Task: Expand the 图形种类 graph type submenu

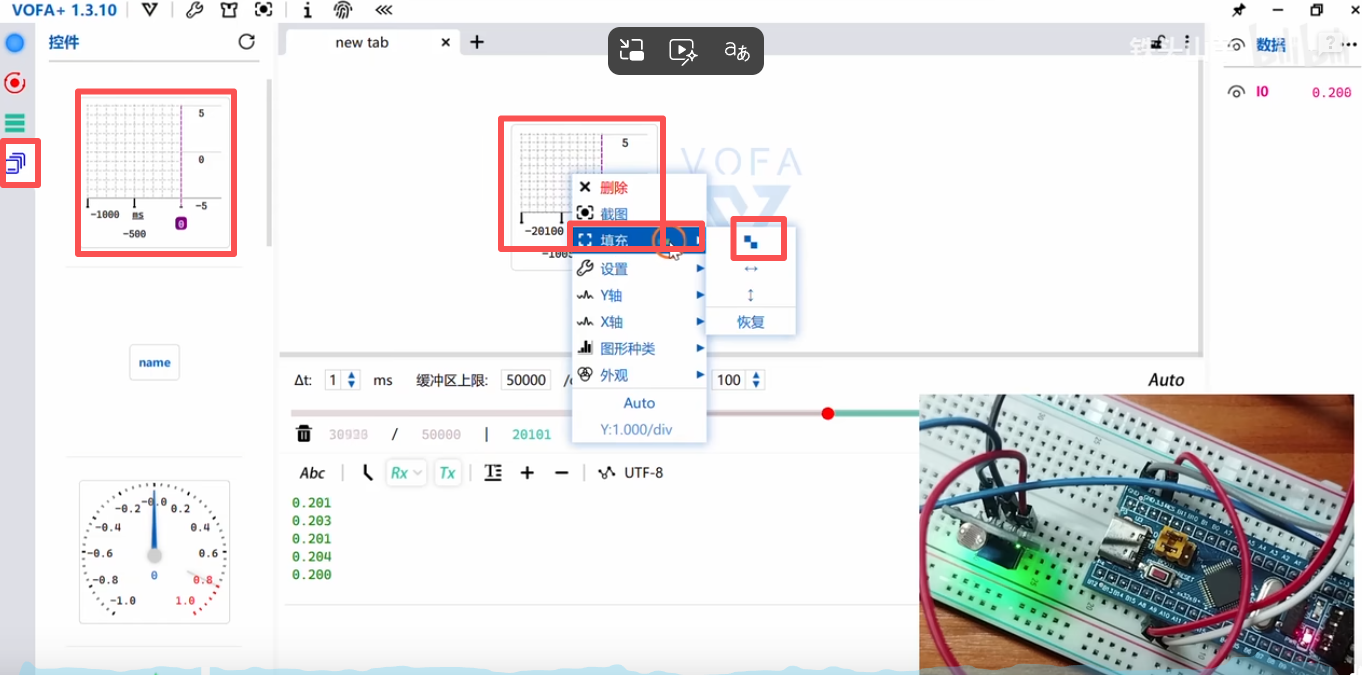Action: tap(639, 349)
